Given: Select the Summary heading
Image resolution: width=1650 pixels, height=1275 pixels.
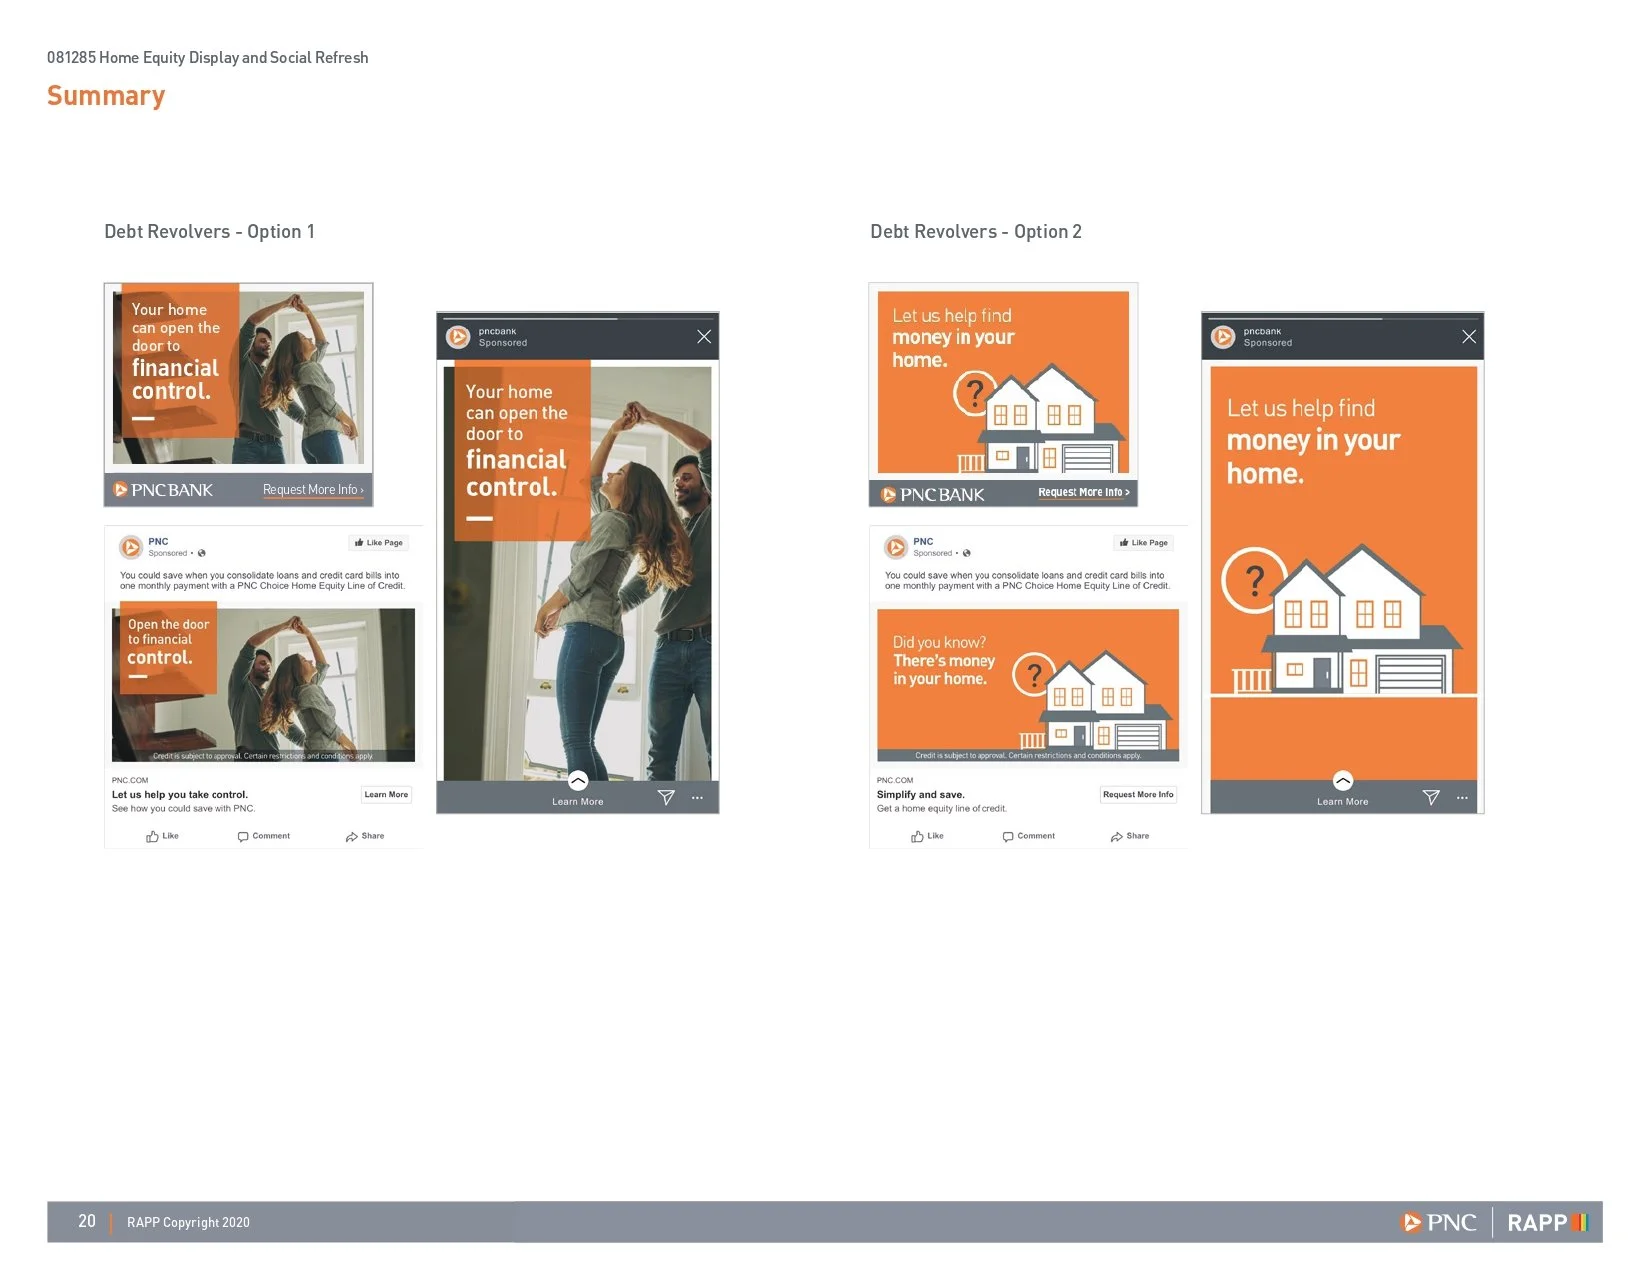Looking at the screenshot, I should pyautogui.click(x=106, y=96).
